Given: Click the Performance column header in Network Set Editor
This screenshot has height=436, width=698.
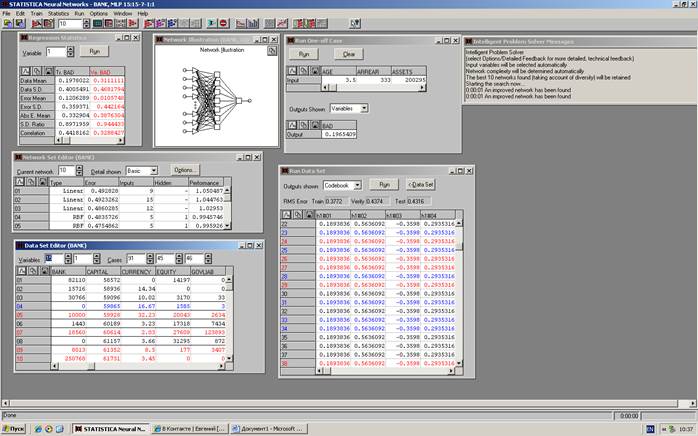Looking at the screenshot, I should coord(205,182).
